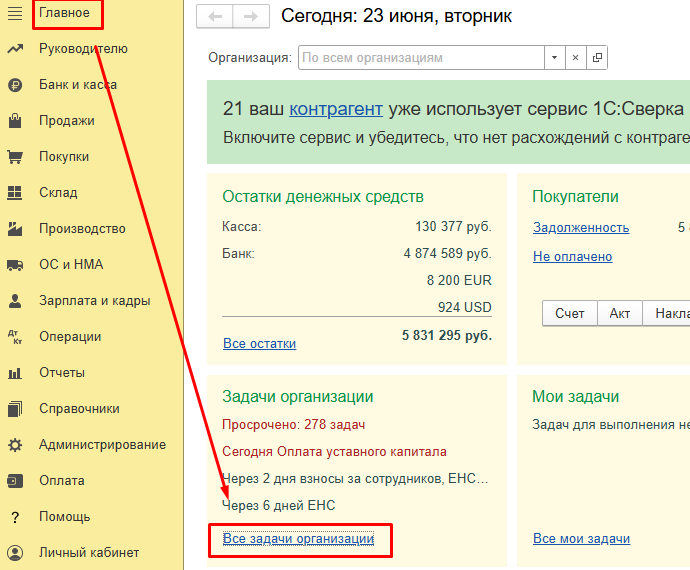Open the Операции section
Viewport: 690px width, 570px height.
(70, 337)
